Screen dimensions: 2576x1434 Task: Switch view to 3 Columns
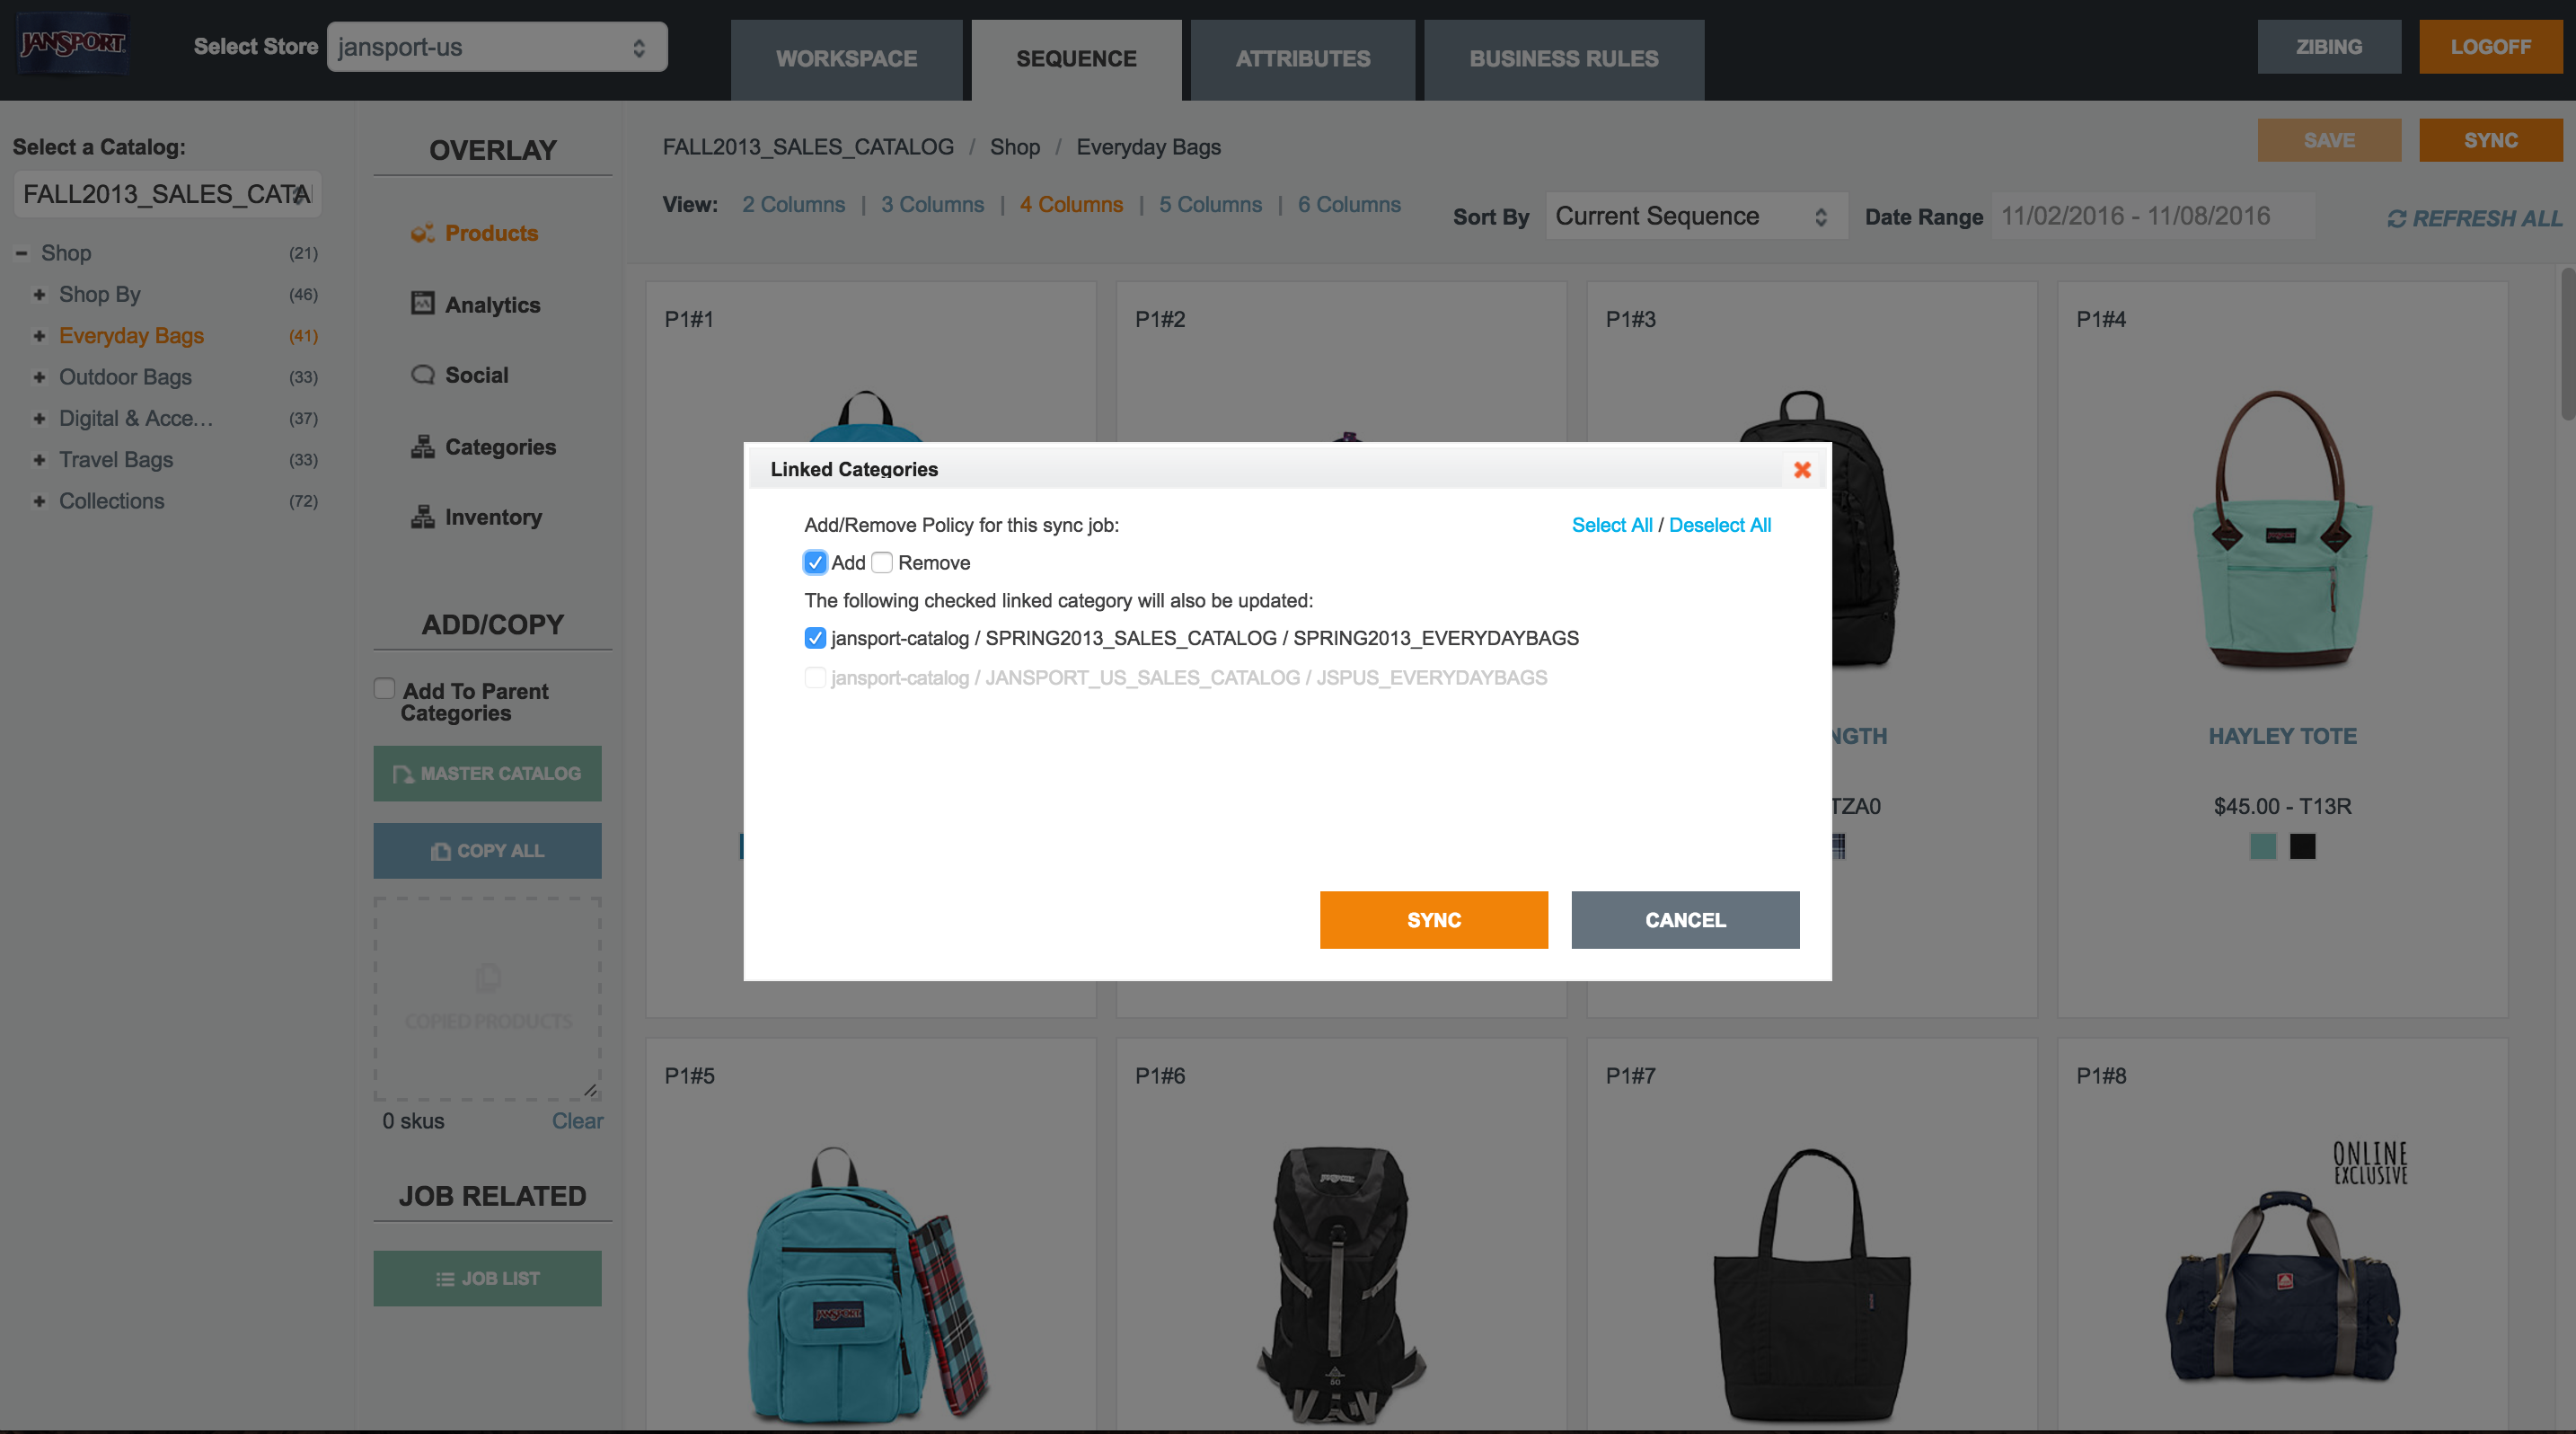coord(932,204)
